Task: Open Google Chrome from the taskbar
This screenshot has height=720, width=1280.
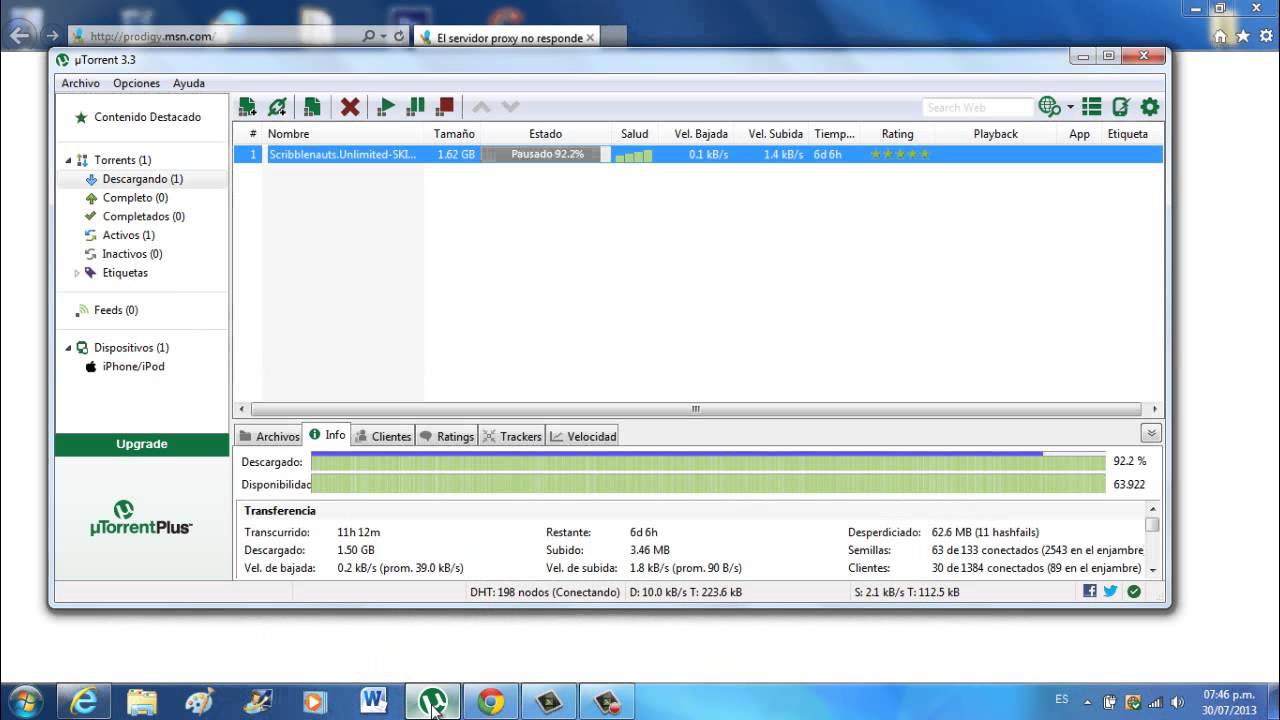Action: (x=490, y=702)
